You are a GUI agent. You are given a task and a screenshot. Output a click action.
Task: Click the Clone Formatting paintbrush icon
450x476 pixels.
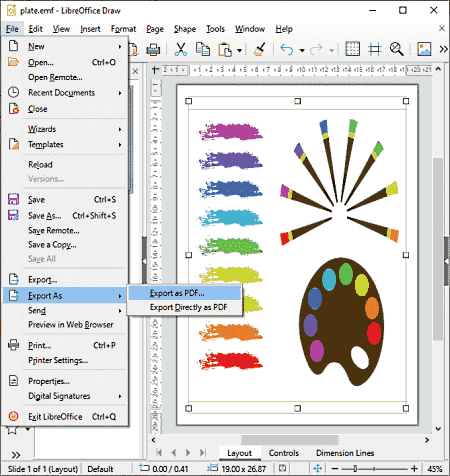click(260, 50)
